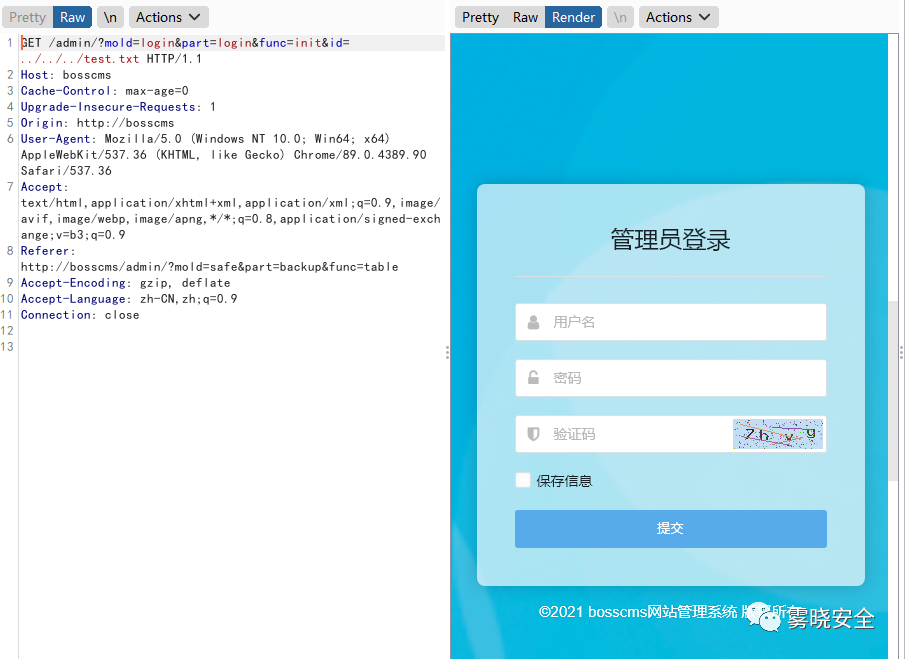
Task: Toggle request \n non-printable characters button
Action: [110, 17]
